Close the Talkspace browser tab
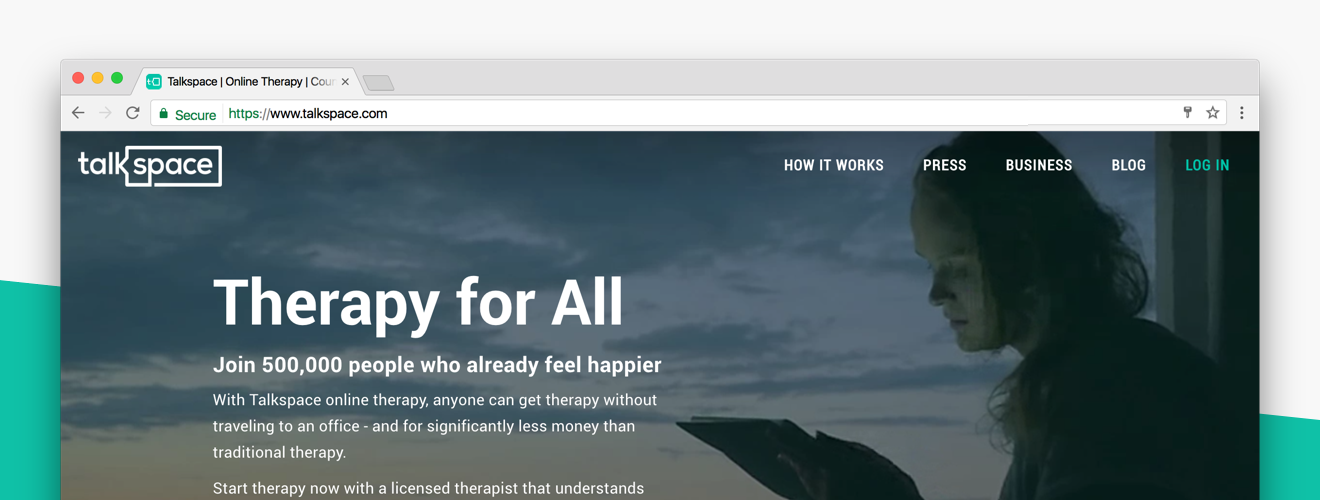This screenshot has height=500, width=1320. [x=345, y=82]
